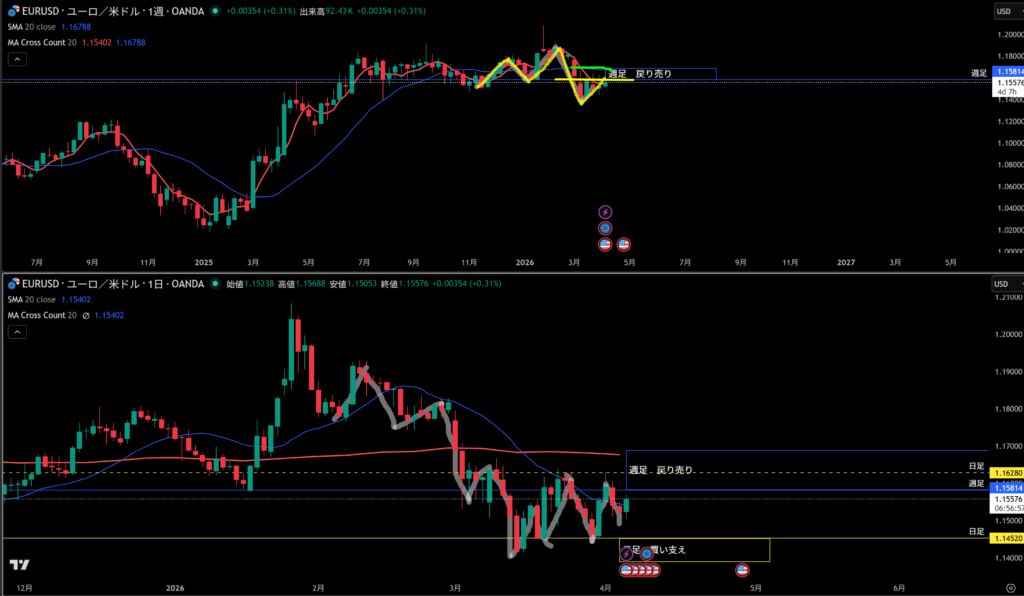Click the purple lightning event icon on weekly chart

point(605,212)
